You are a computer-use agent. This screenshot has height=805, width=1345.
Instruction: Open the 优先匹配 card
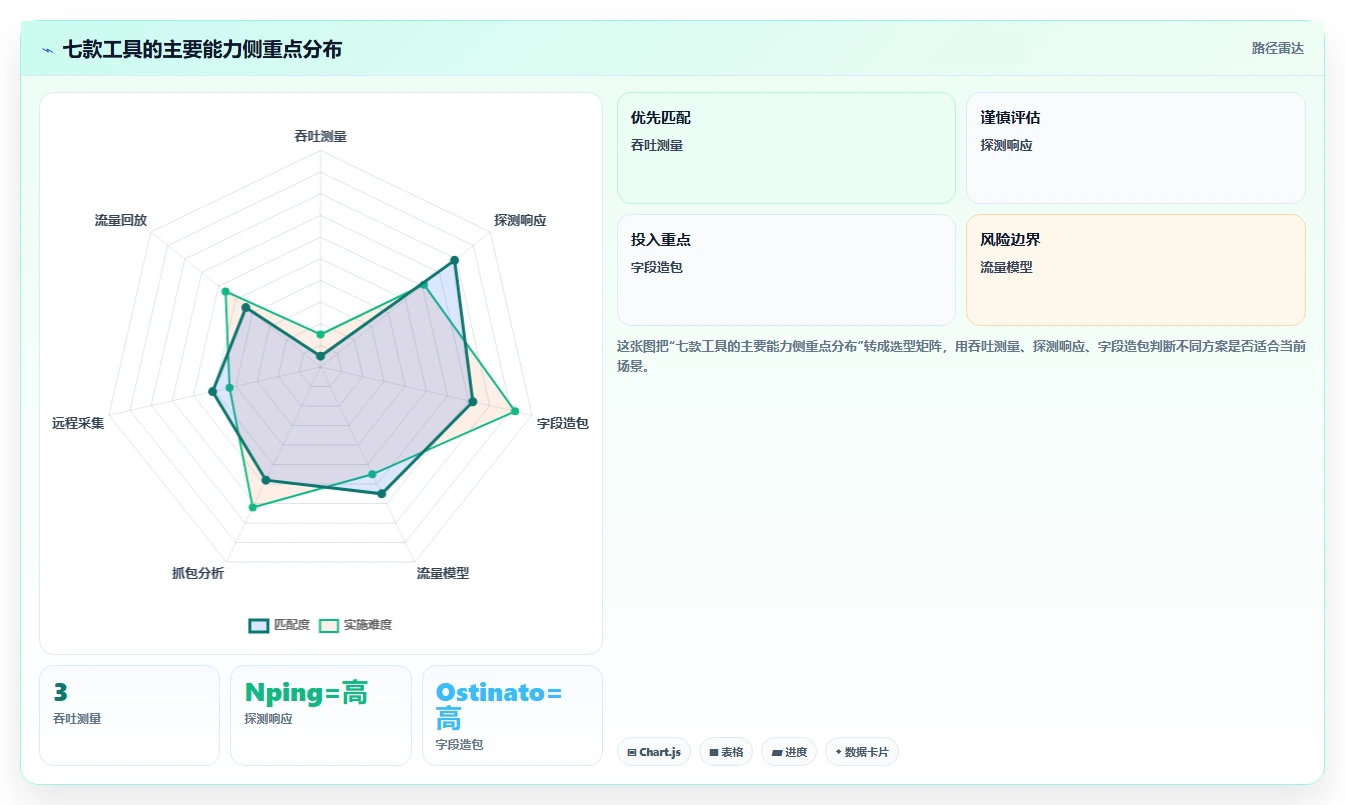(786, 148)
